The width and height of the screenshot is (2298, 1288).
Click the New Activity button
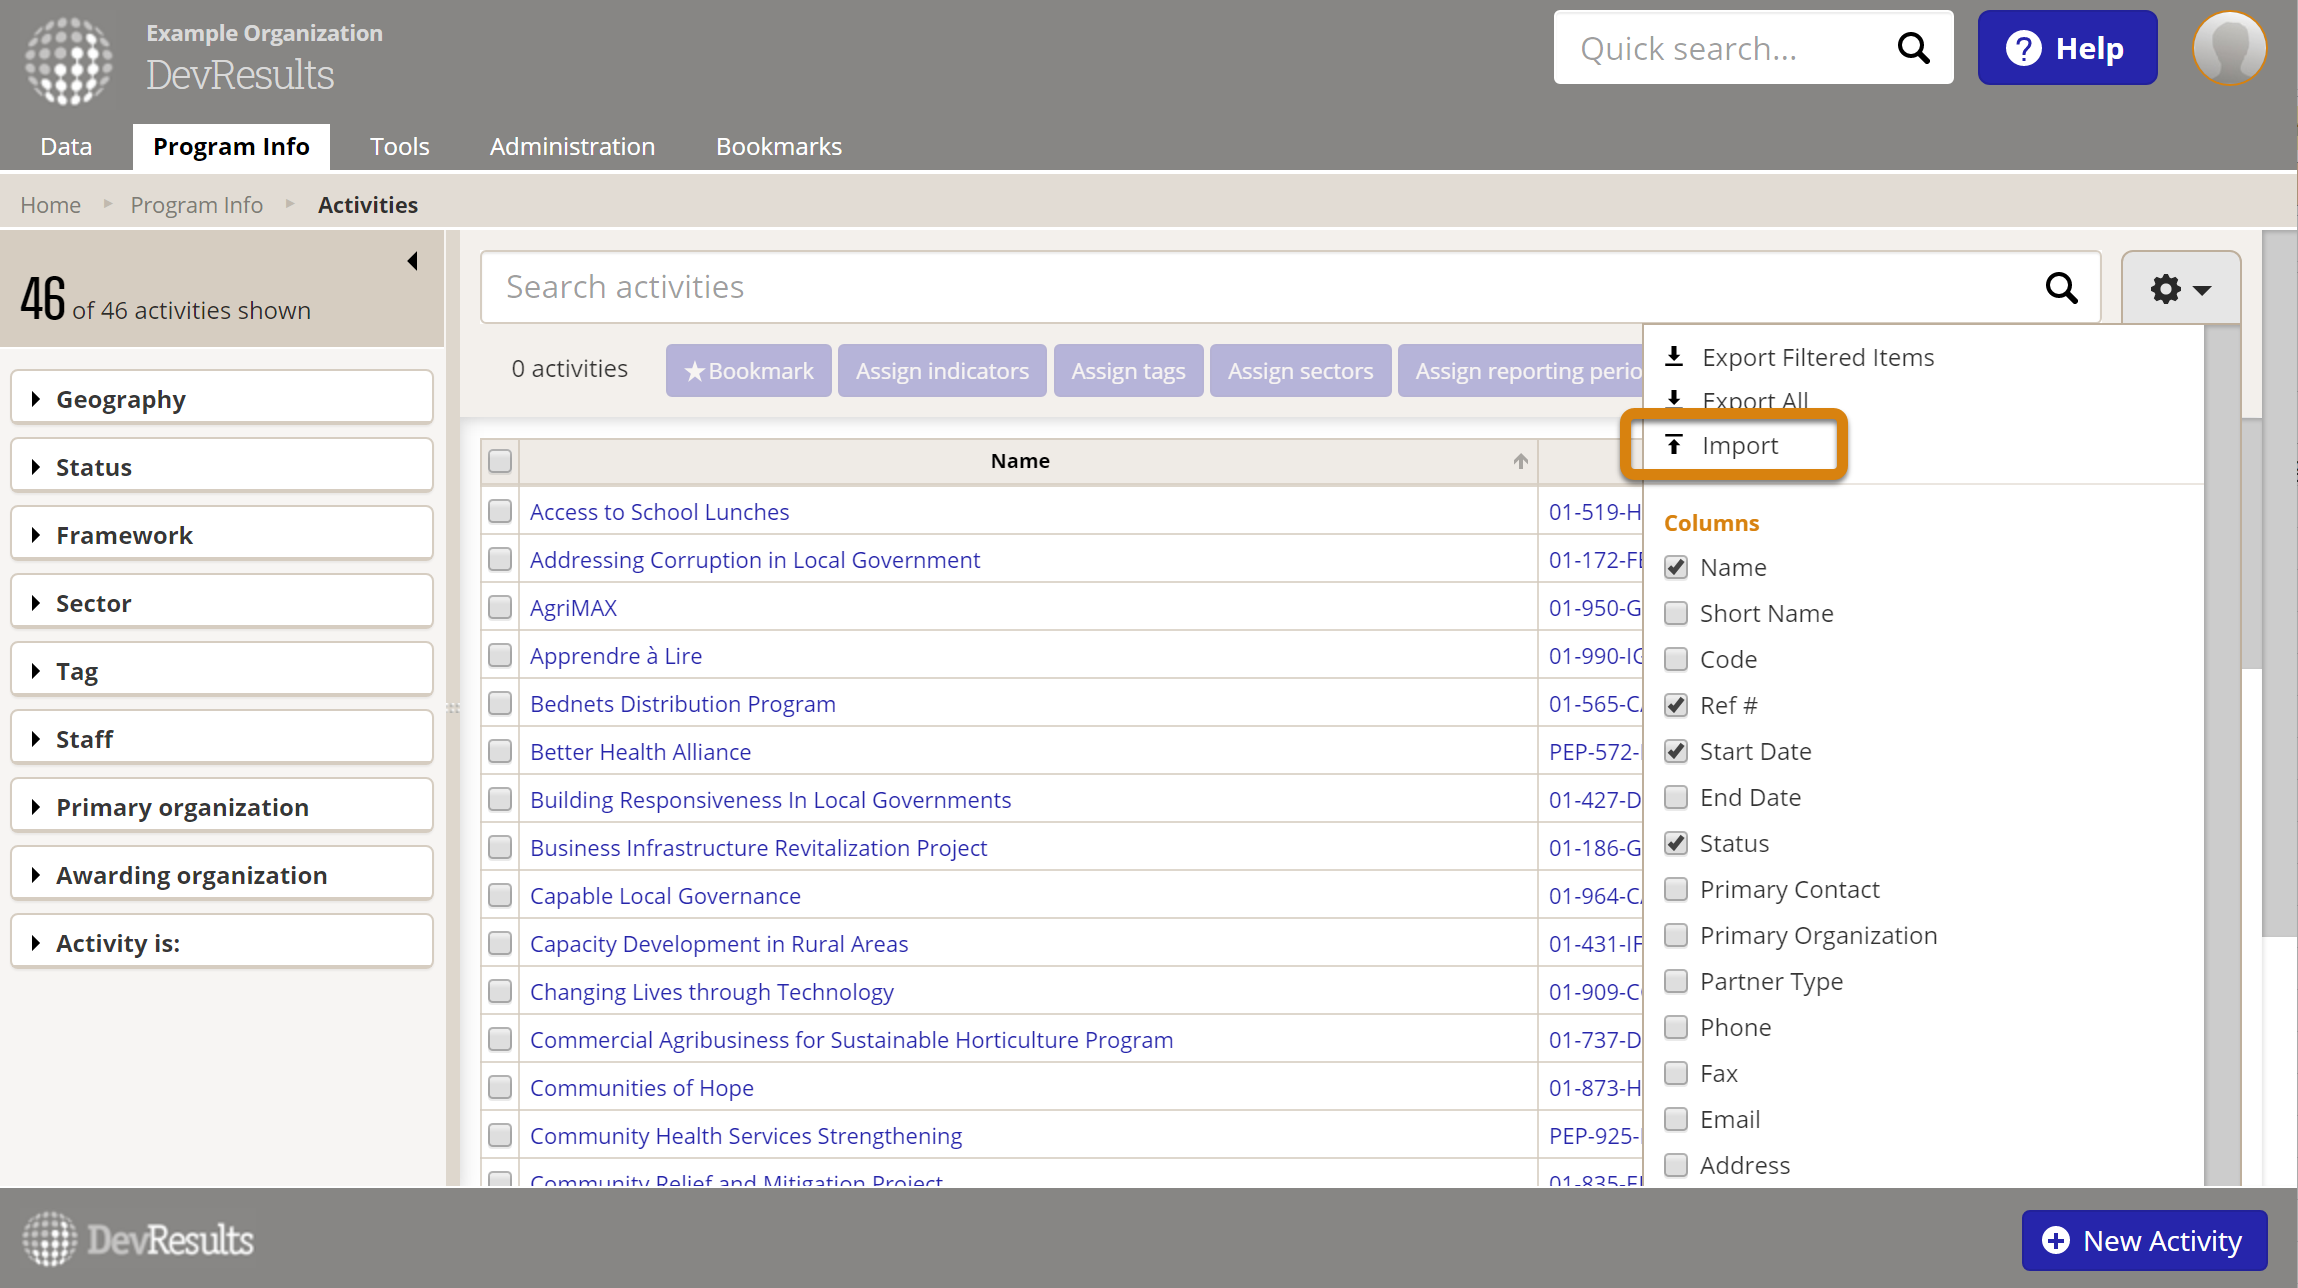(2144, 1240)
